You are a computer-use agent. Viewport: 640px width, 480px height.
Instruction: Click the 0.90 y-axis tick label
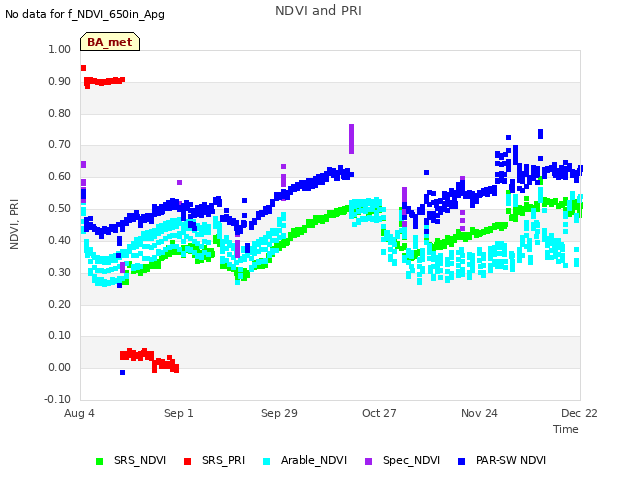coord(60,81)
